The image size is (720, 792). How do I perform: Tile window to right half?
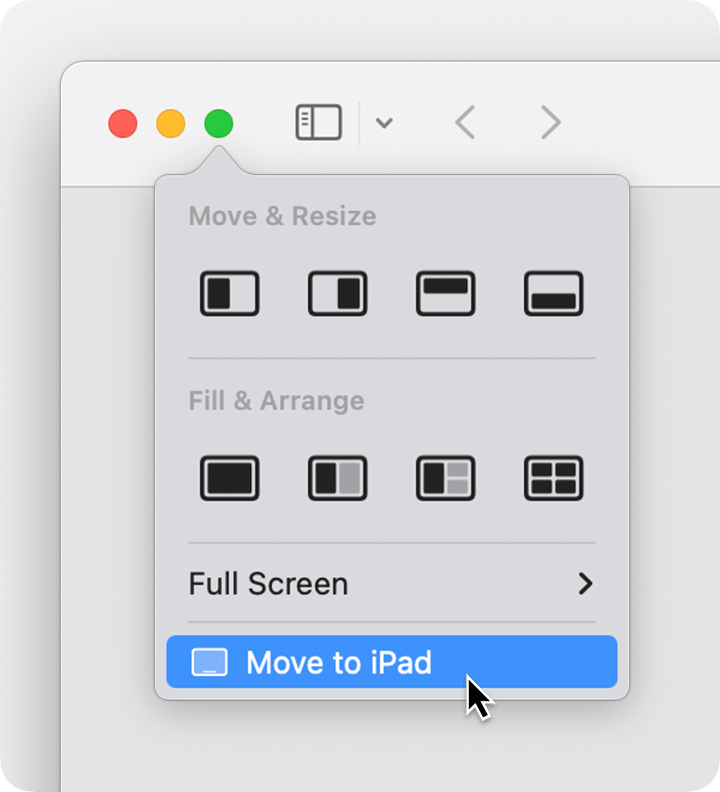338,293
